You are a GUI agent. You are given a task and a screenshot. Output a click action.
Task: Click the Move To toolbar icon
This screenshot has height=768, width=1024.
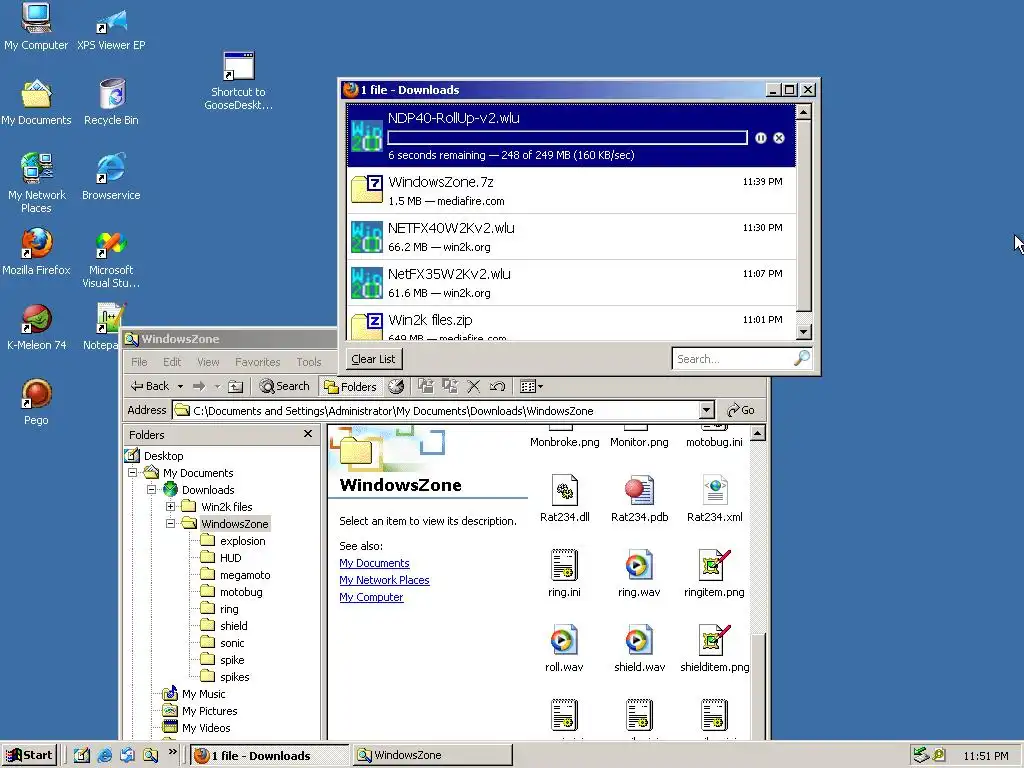click(x=426, y=387)
